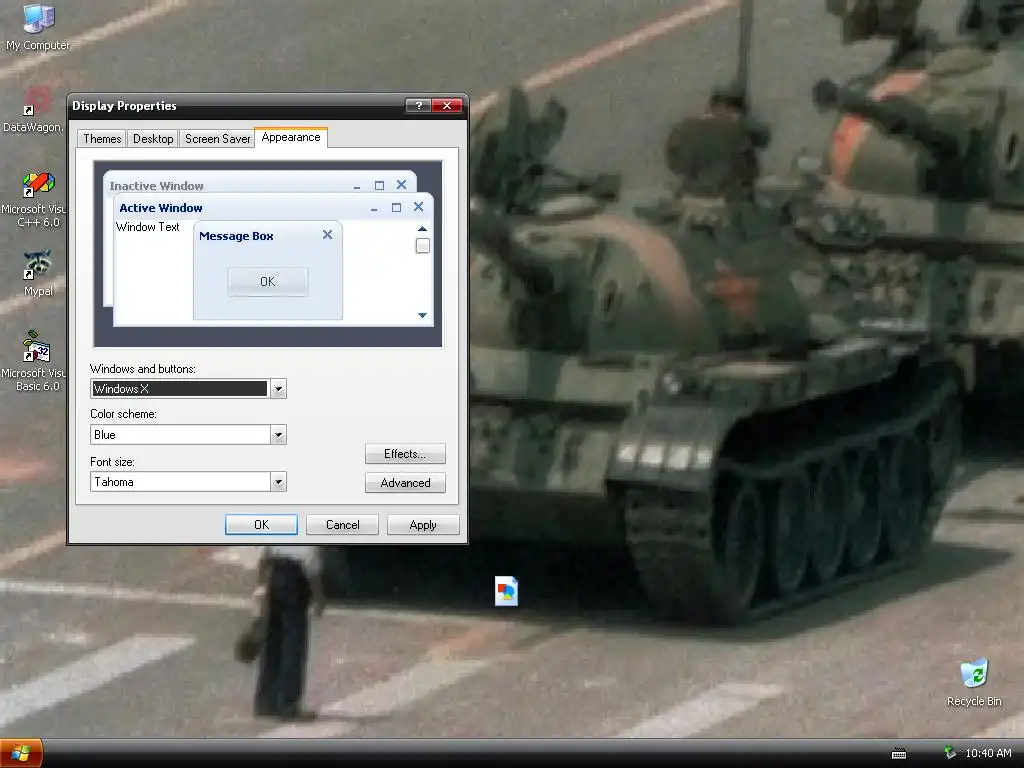The image size is (1024, 768).
Task: Expand the Color scheme dropdown
Action: point(278,435)
